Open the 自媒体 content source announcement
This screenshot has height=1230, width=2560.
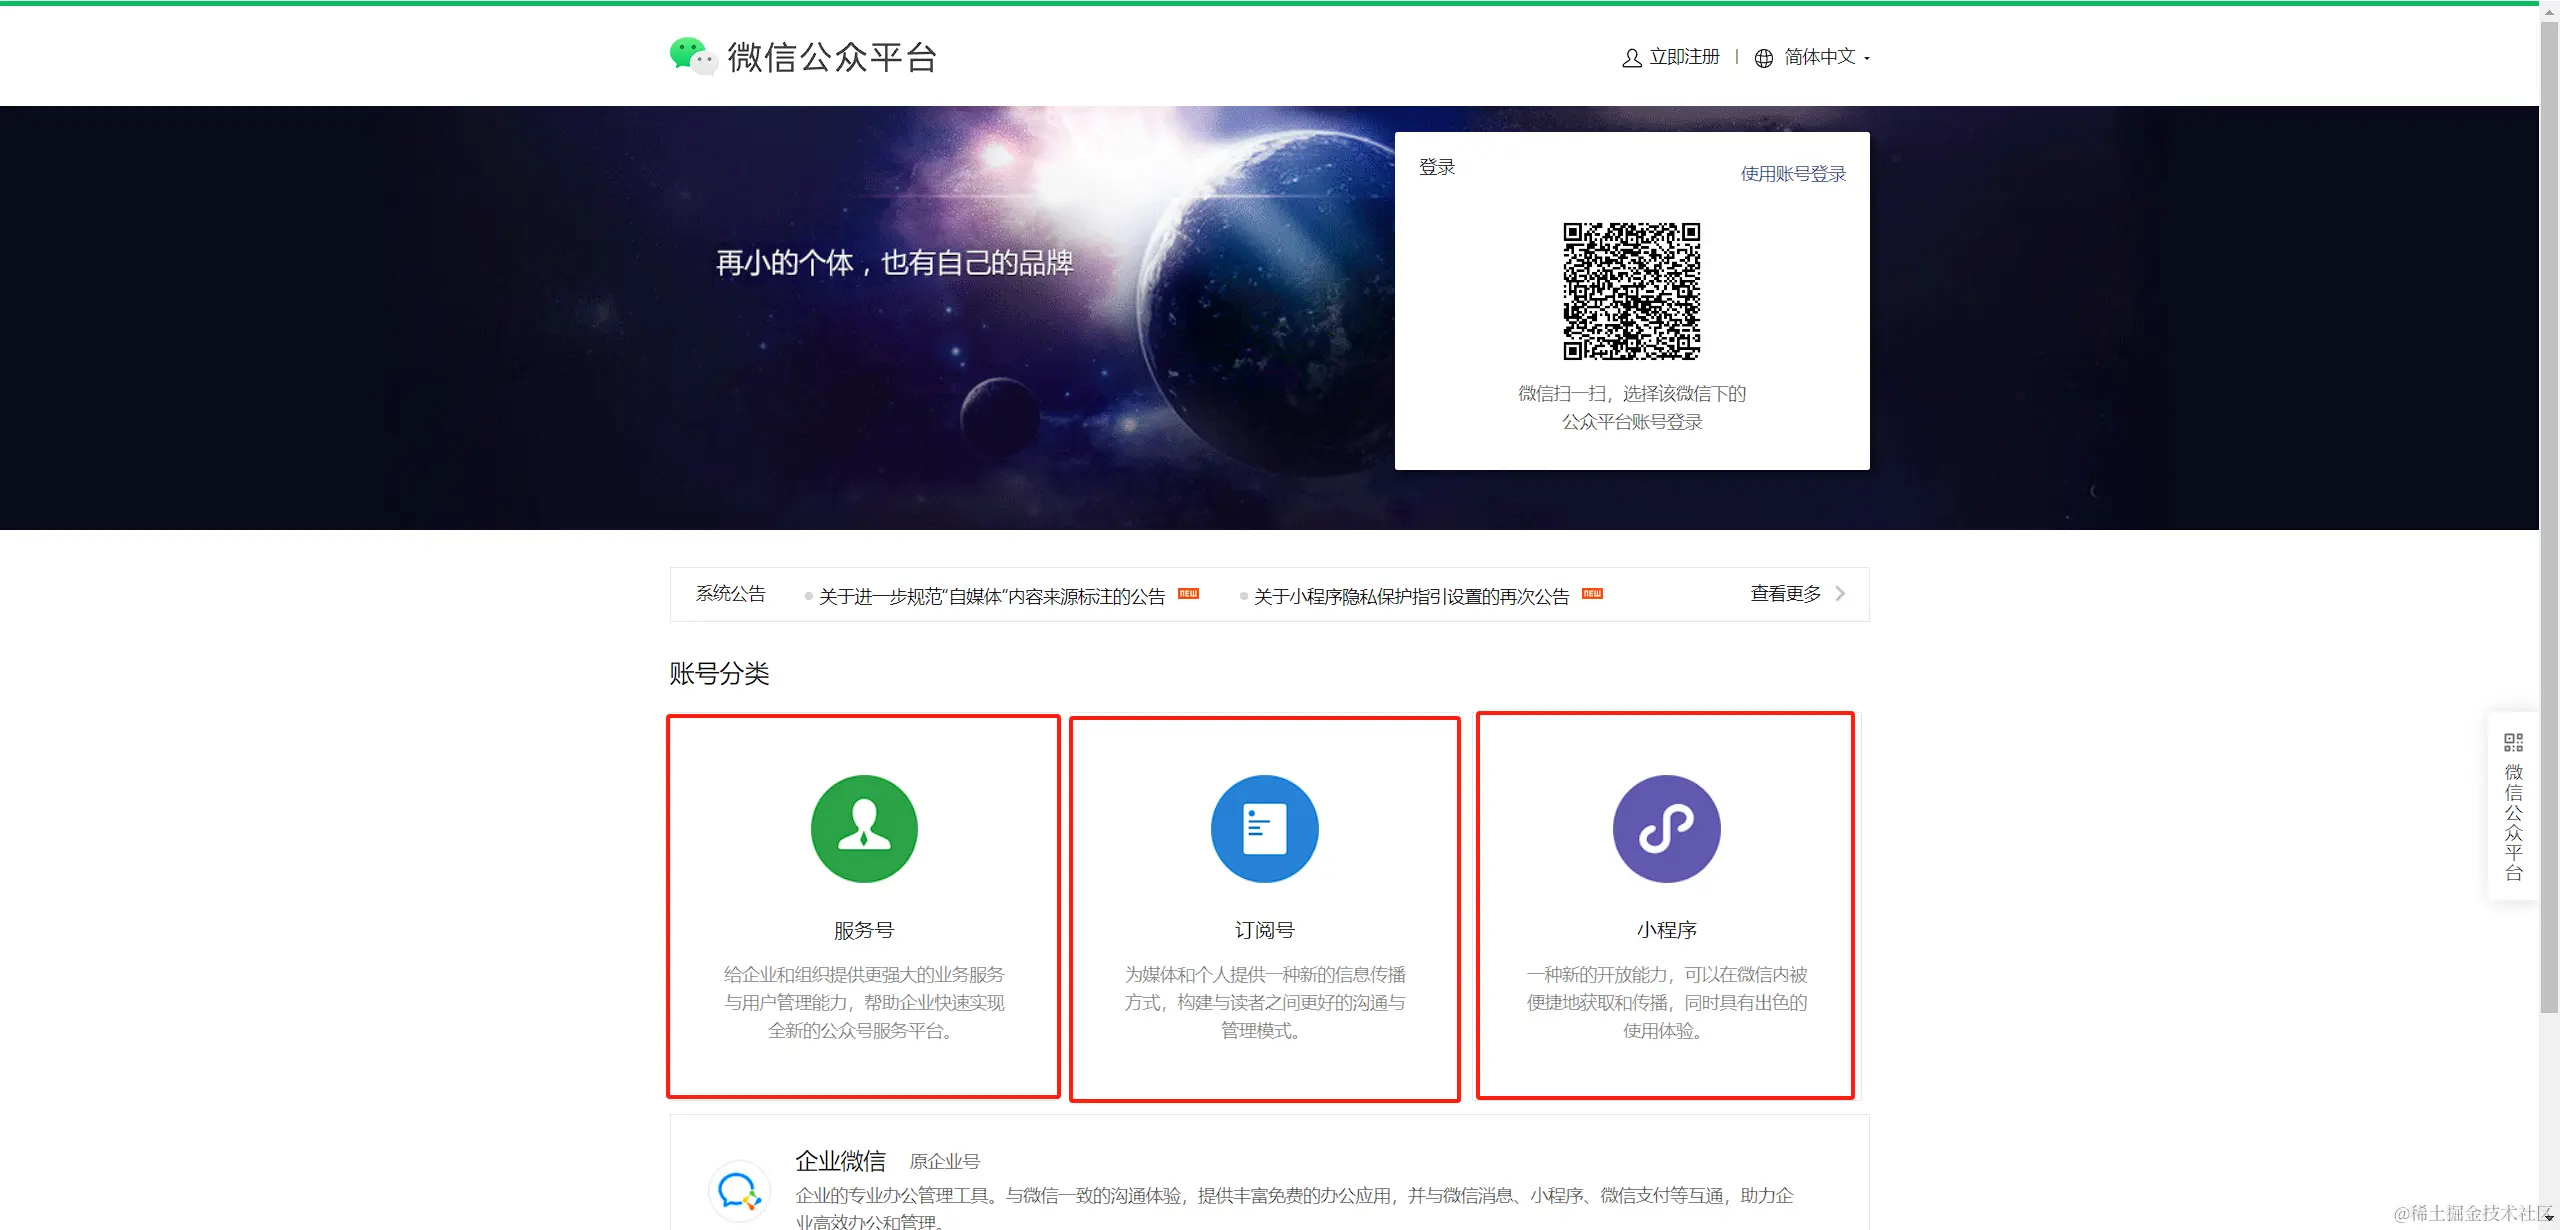point(991,594)
